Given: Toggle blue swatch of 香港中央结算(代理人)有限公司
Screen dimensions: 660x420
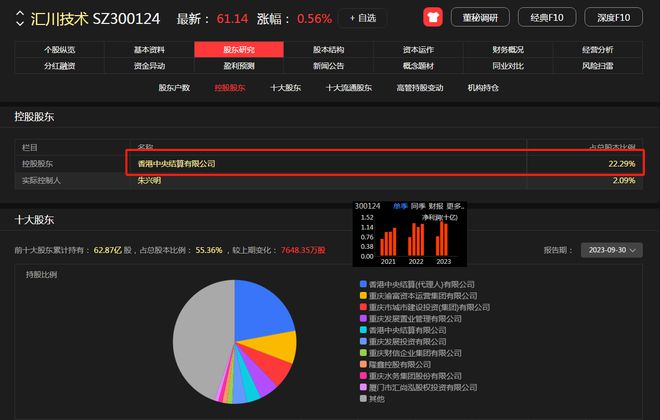Looking at the screenshot, I should coord(363,284).
